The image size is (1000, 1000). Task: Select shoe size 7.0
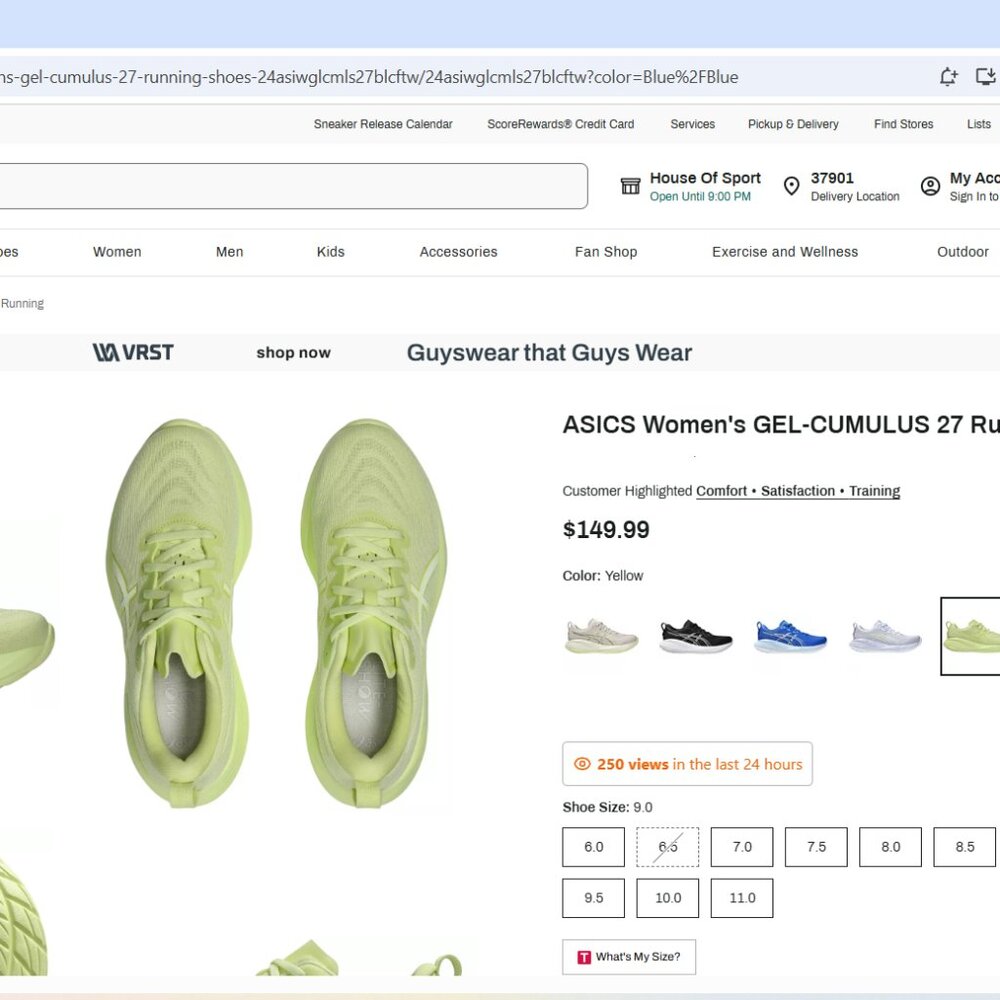click(742, 847)
